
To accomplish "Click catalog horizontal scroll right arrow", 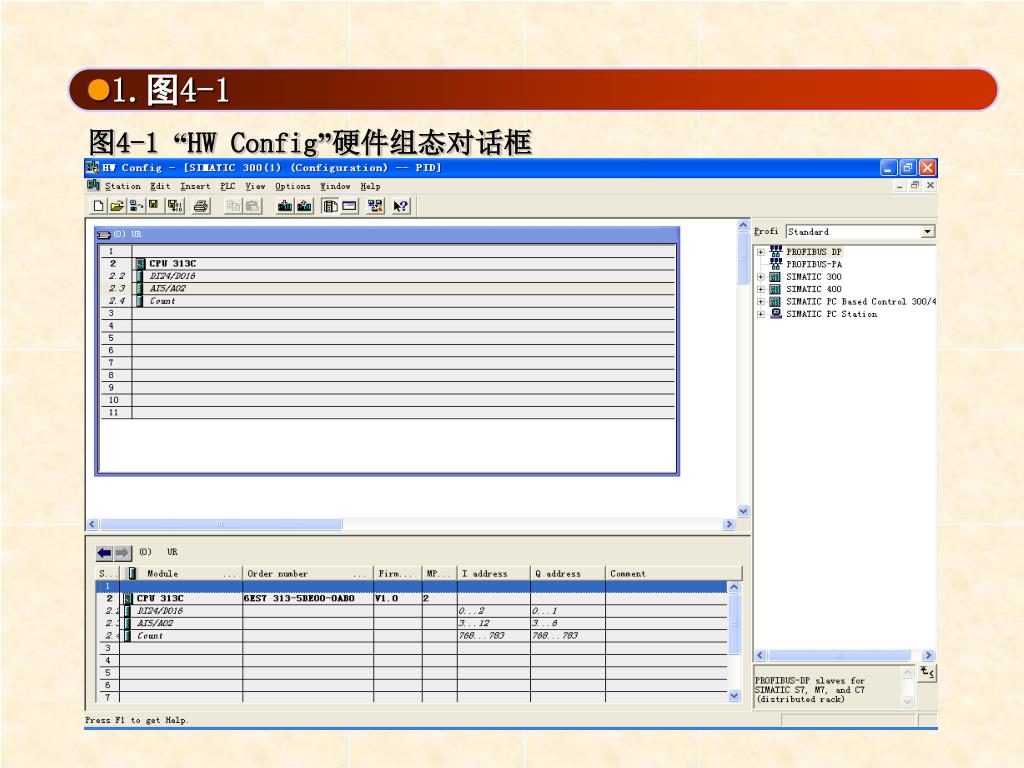I will (x=928, y=655).
